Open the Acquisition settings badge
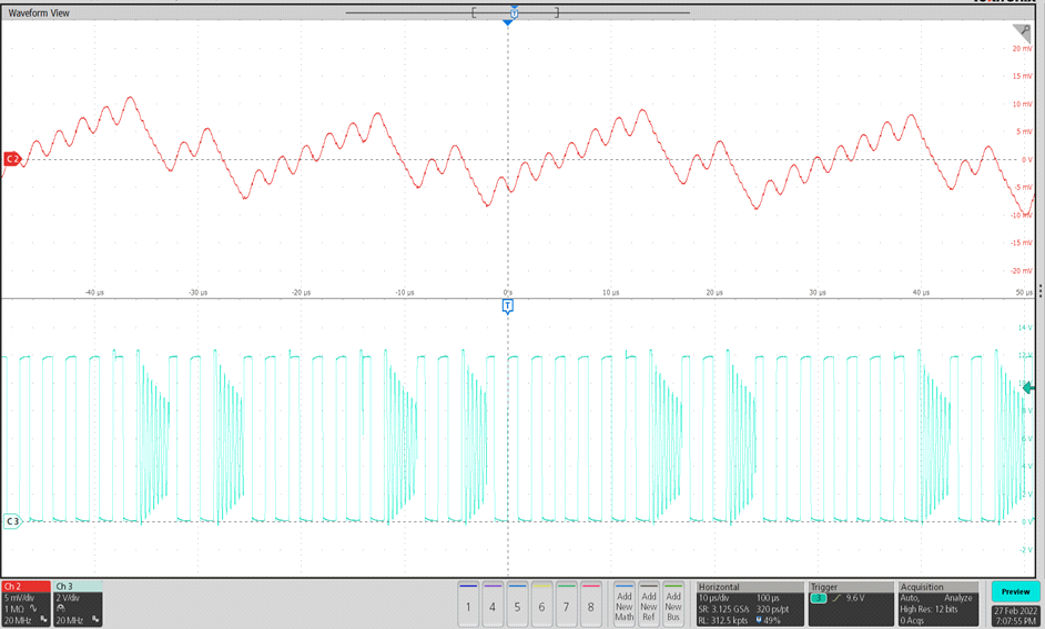The height and width of the screenshot is (629, 1045). [937, 604]
